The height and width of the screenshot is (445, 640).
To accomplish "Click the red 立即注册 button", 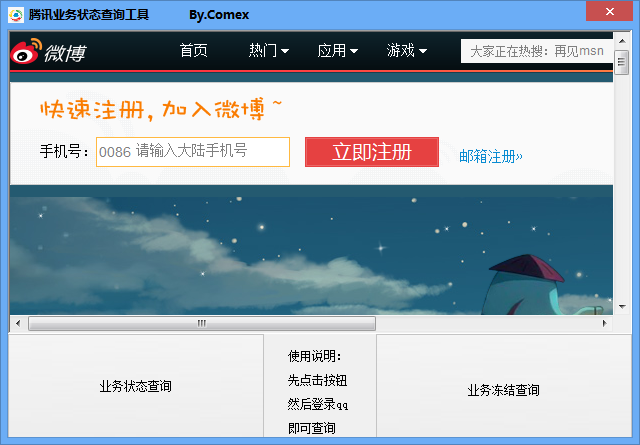I will point(372,152).
